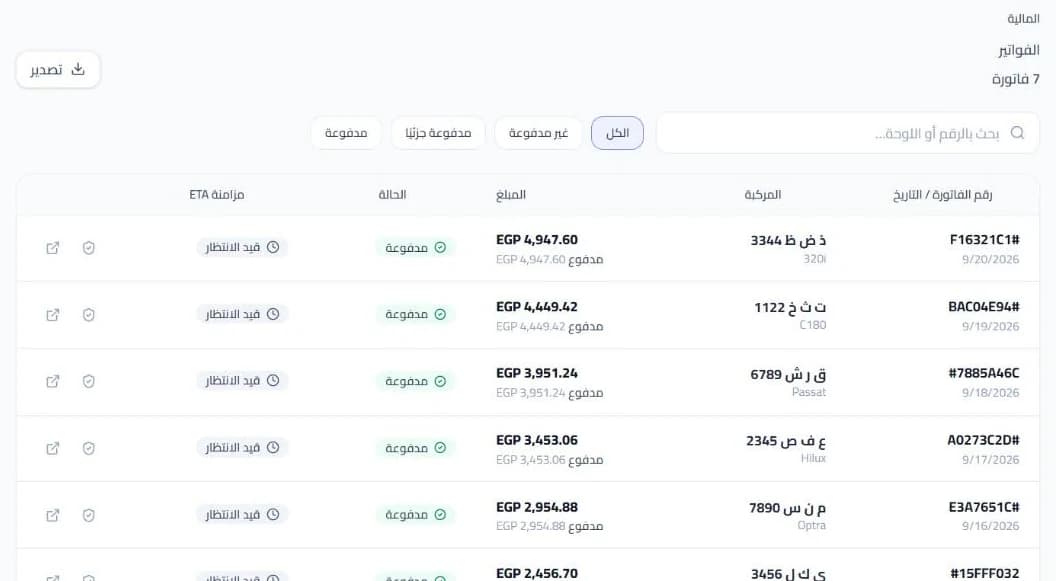The height and width of the screenshot is (581, 1056).
Task: Click amount EGP 2,954.88 in bold
Action: click(537, 507)
